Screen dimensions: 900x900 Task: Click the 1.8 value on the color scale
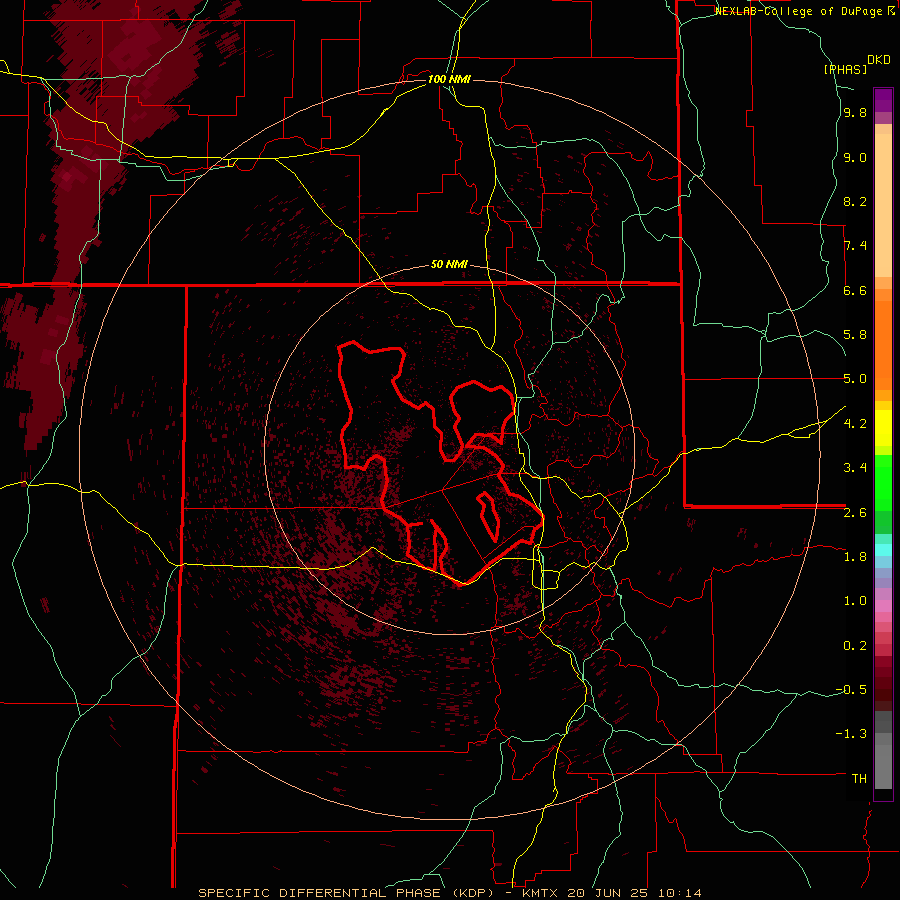coord(855,557)
